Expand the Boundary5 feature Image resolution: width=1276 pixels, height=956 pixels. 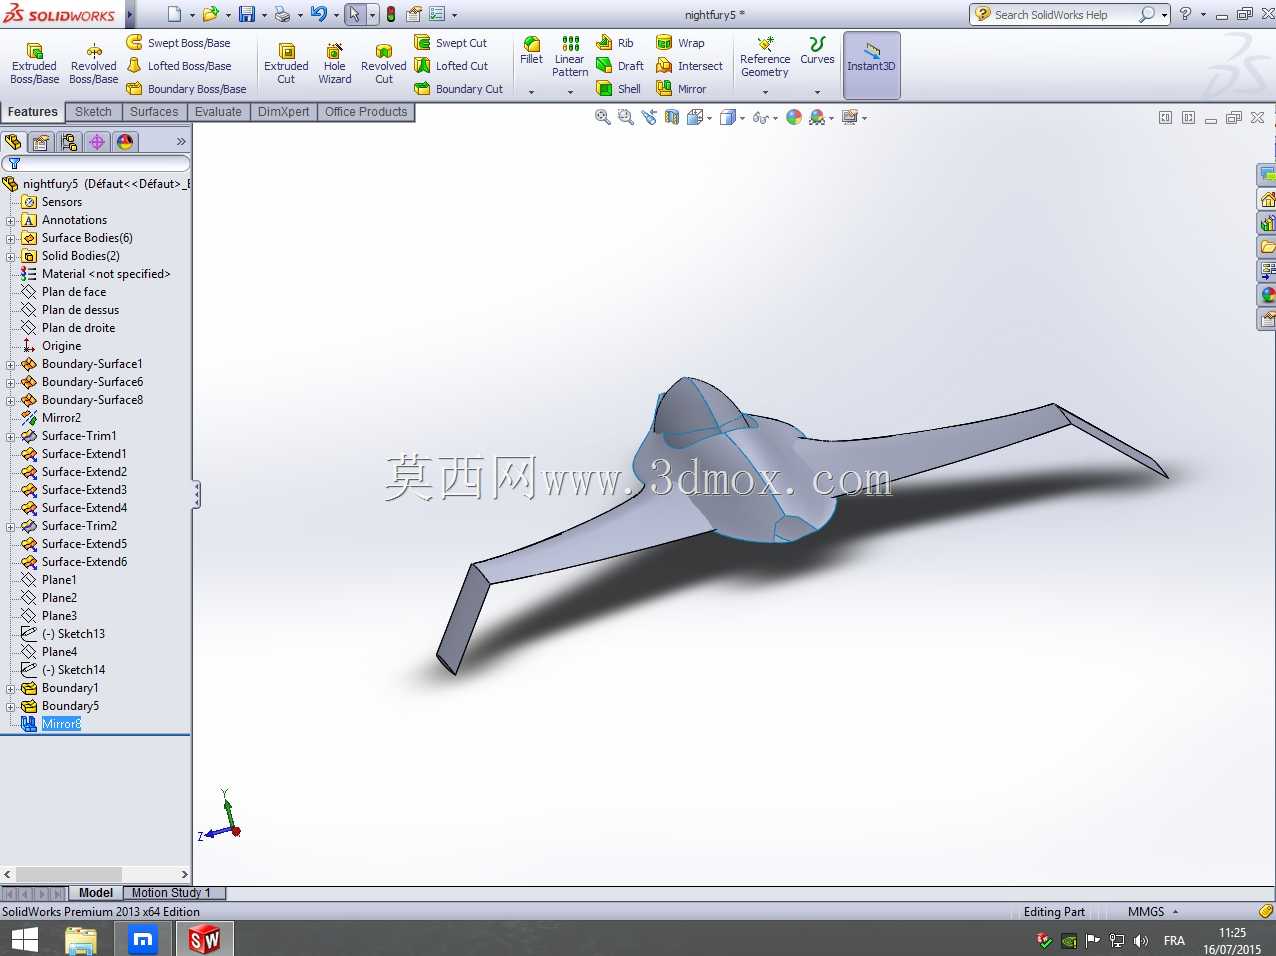[11, 706]
